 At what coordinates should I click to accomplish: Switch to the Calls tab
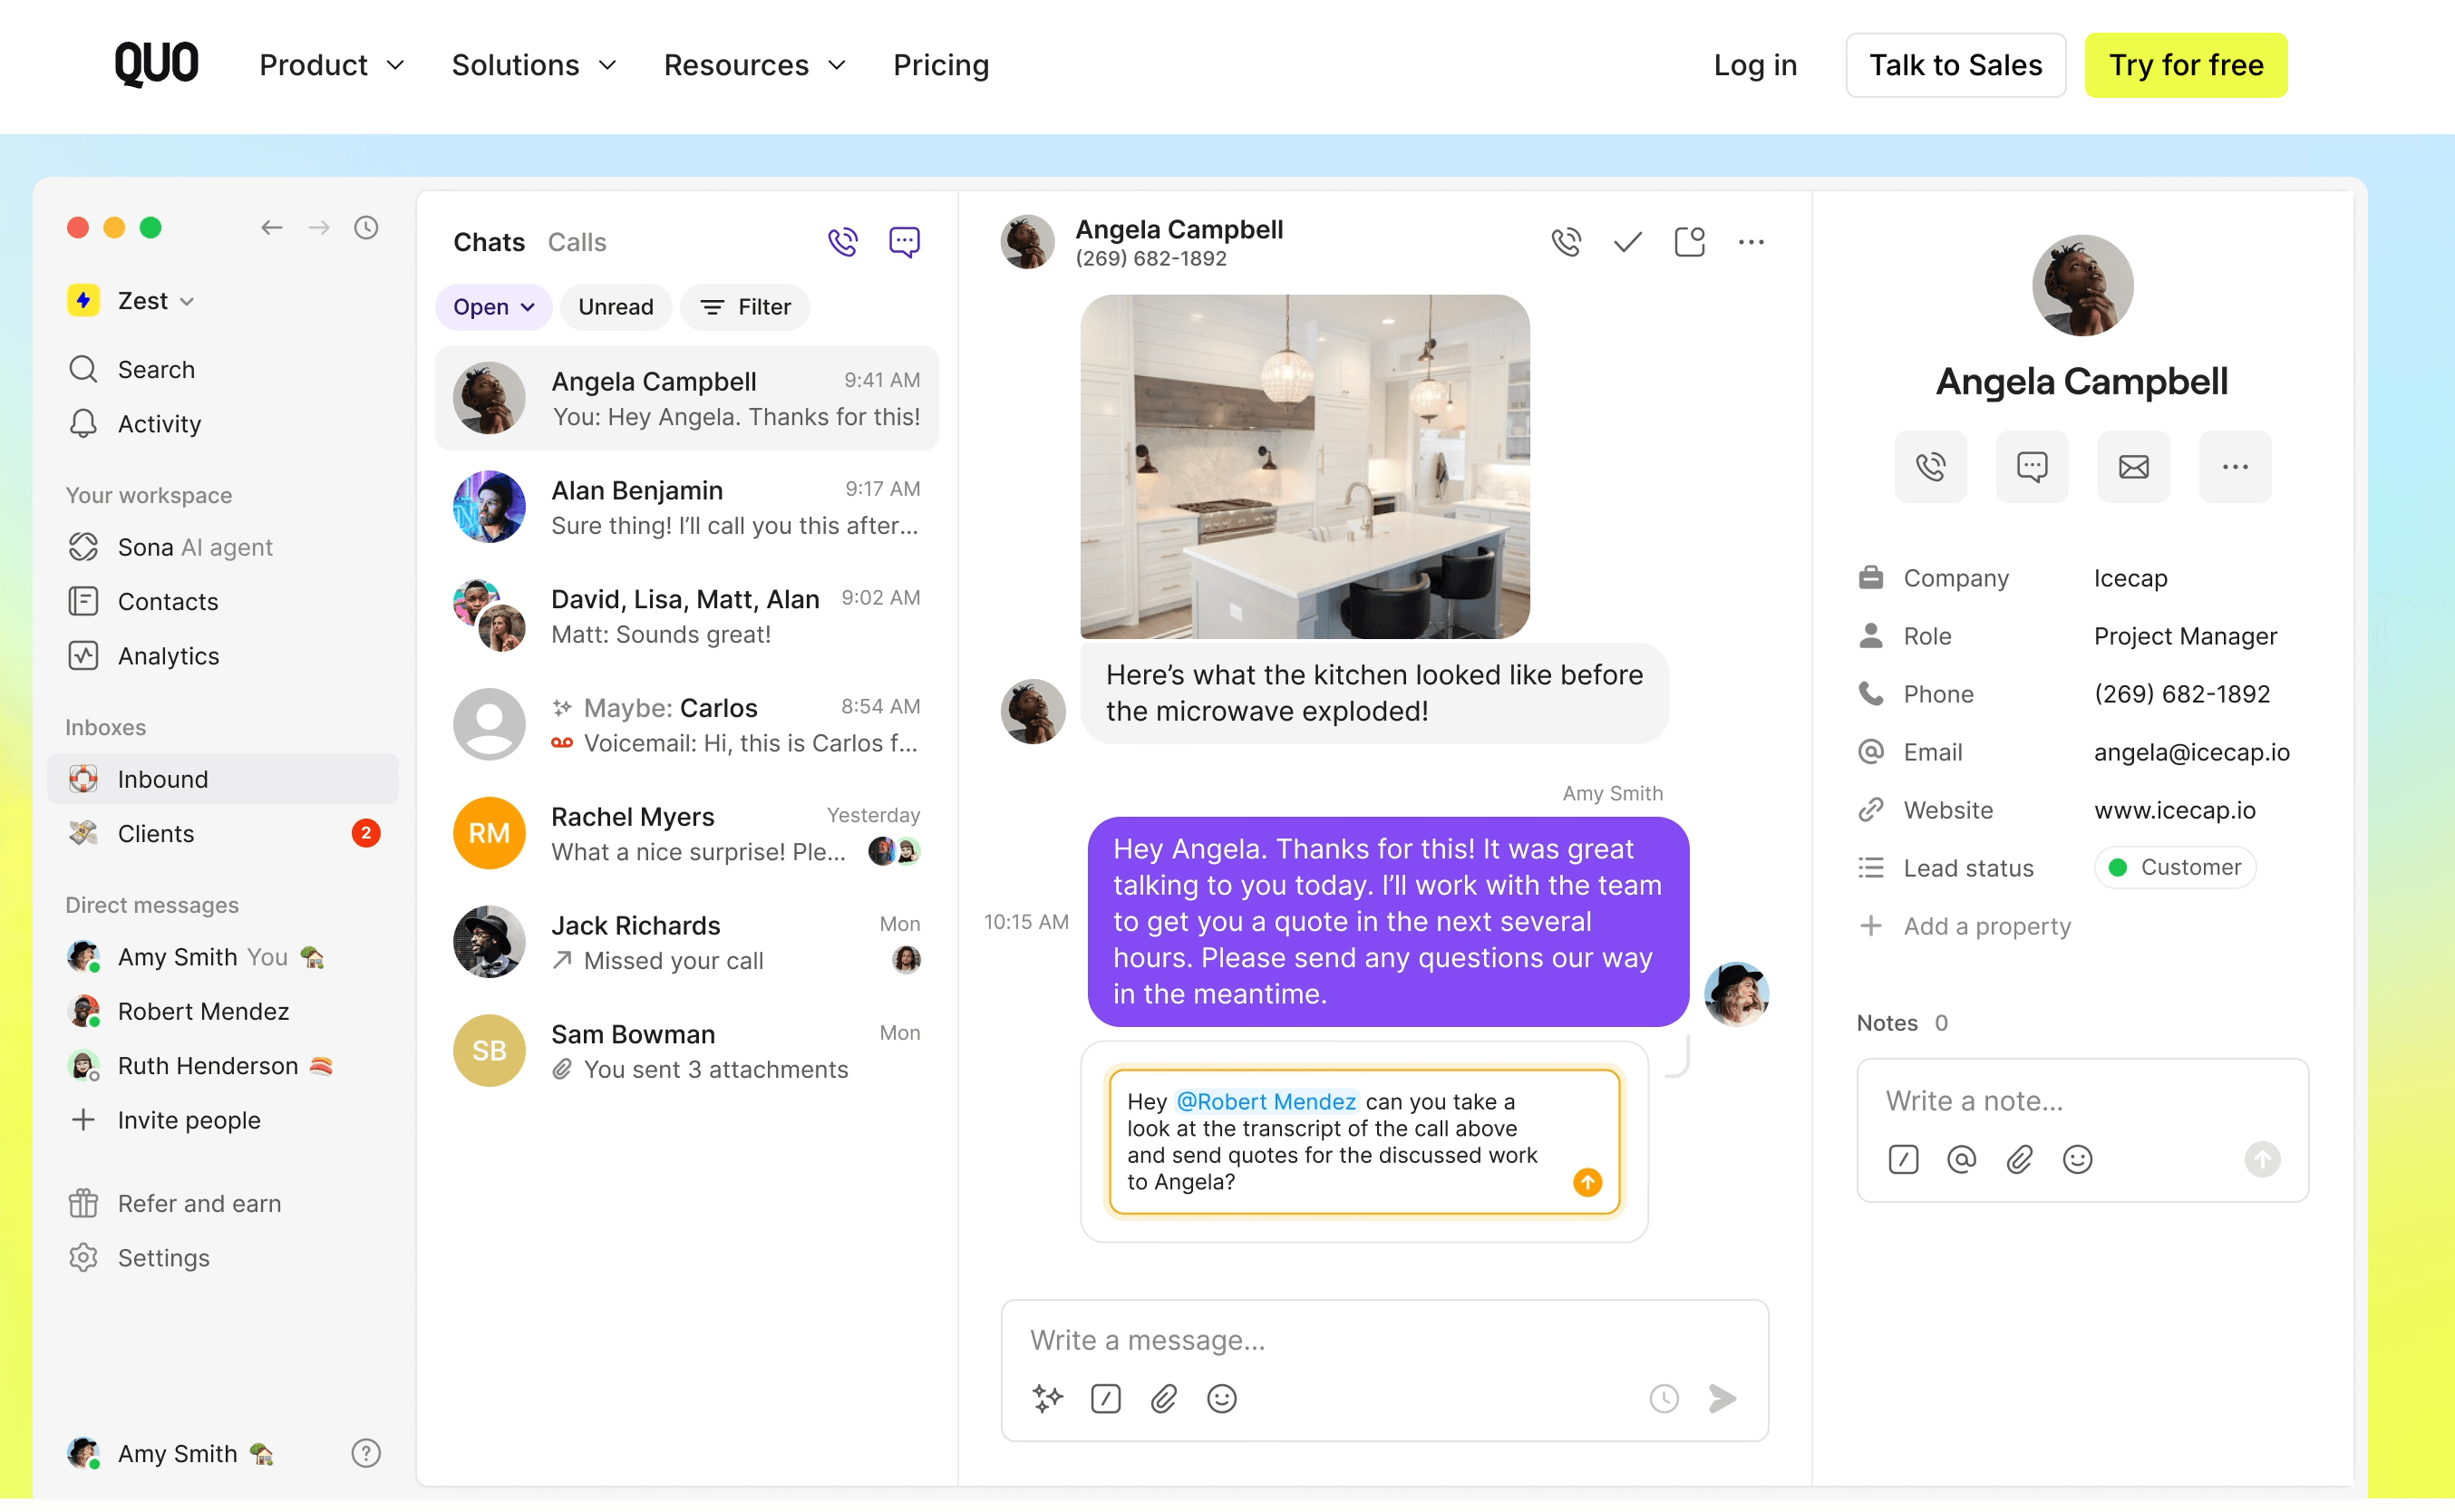point(577,242)
